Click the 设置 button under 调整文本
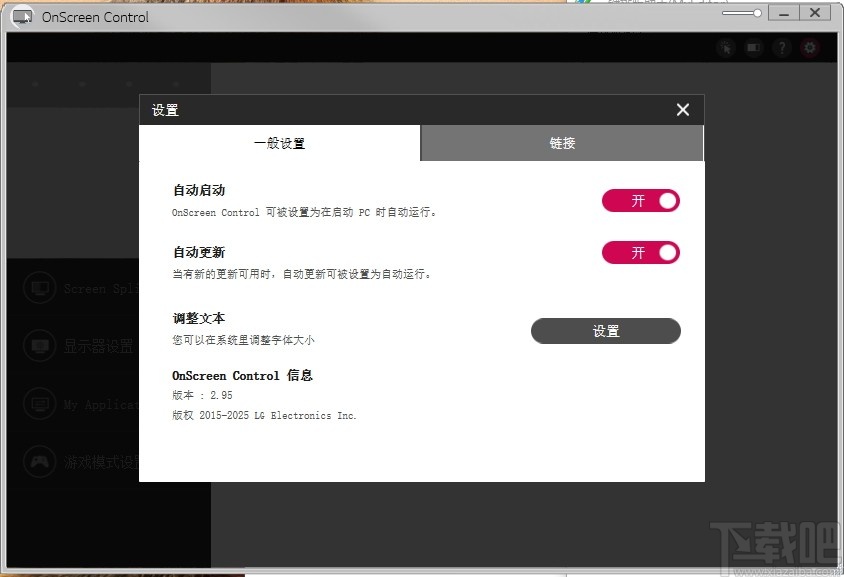The width and height of the screenshot is (844, 577). [606, 331]
